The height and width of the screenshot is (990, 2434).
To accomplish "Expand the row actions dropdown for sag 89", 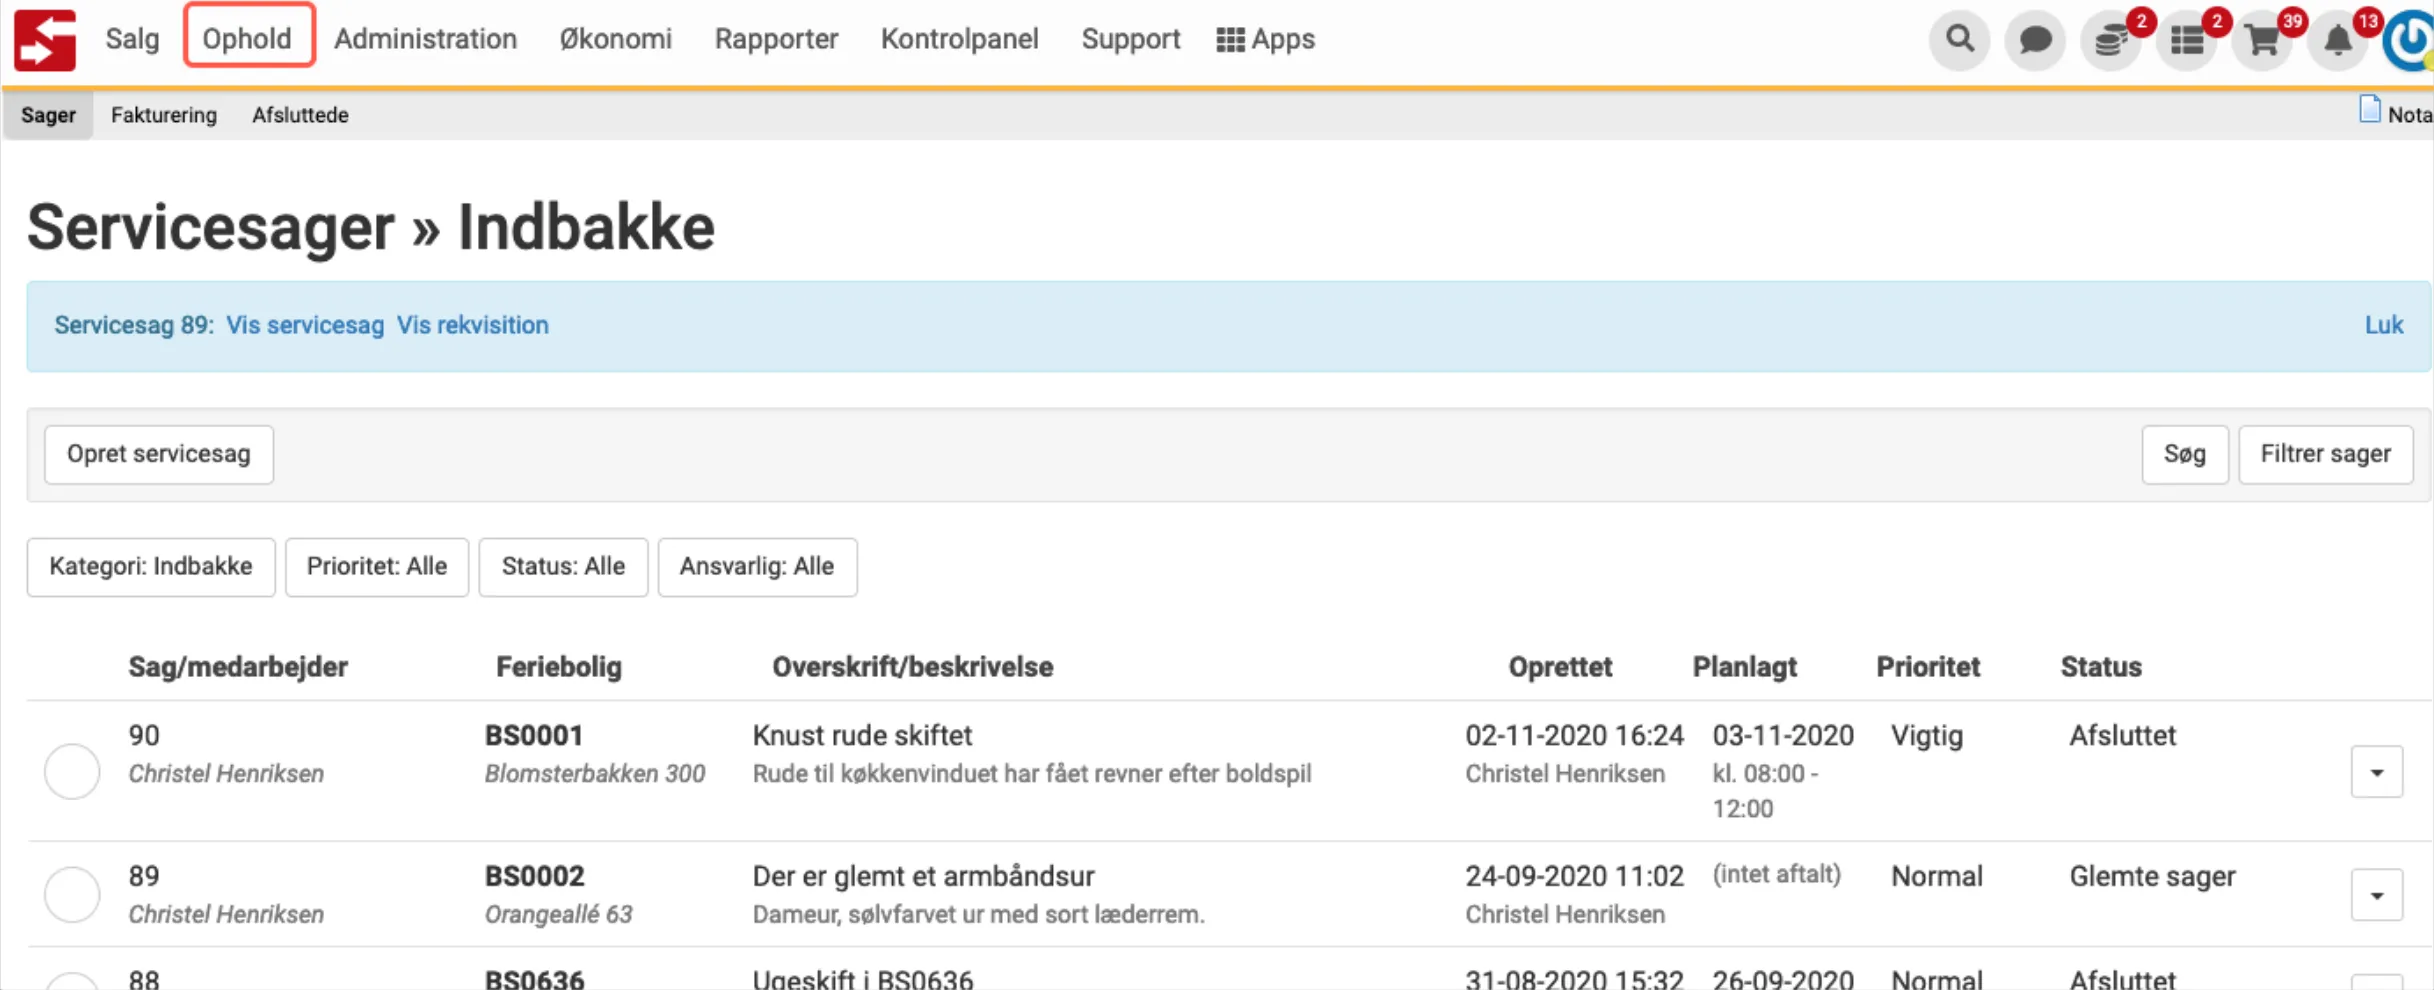I will (2376, 893).
